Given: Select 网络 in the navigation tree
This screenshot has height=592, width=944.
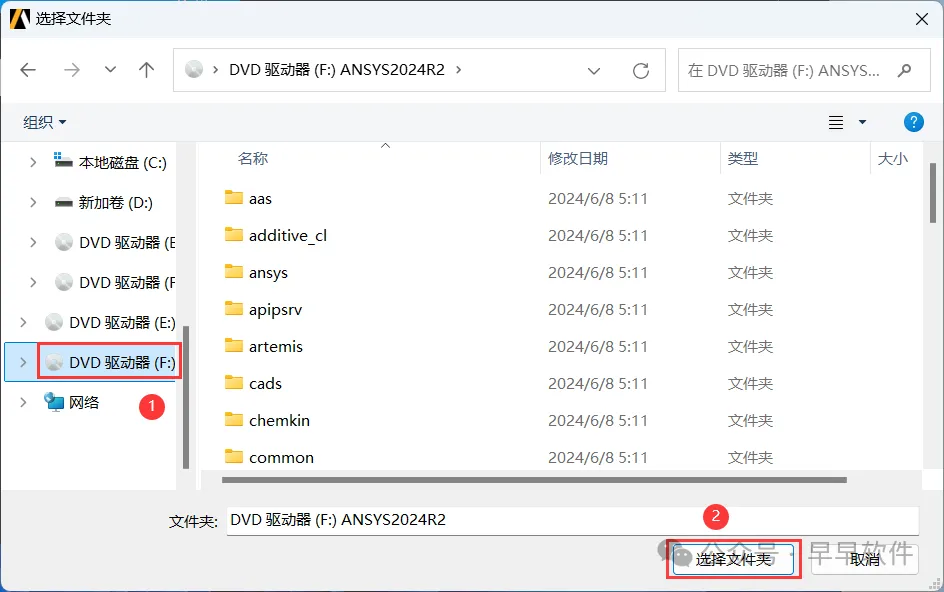Looking at the screenshot, I should pos(72,402).
